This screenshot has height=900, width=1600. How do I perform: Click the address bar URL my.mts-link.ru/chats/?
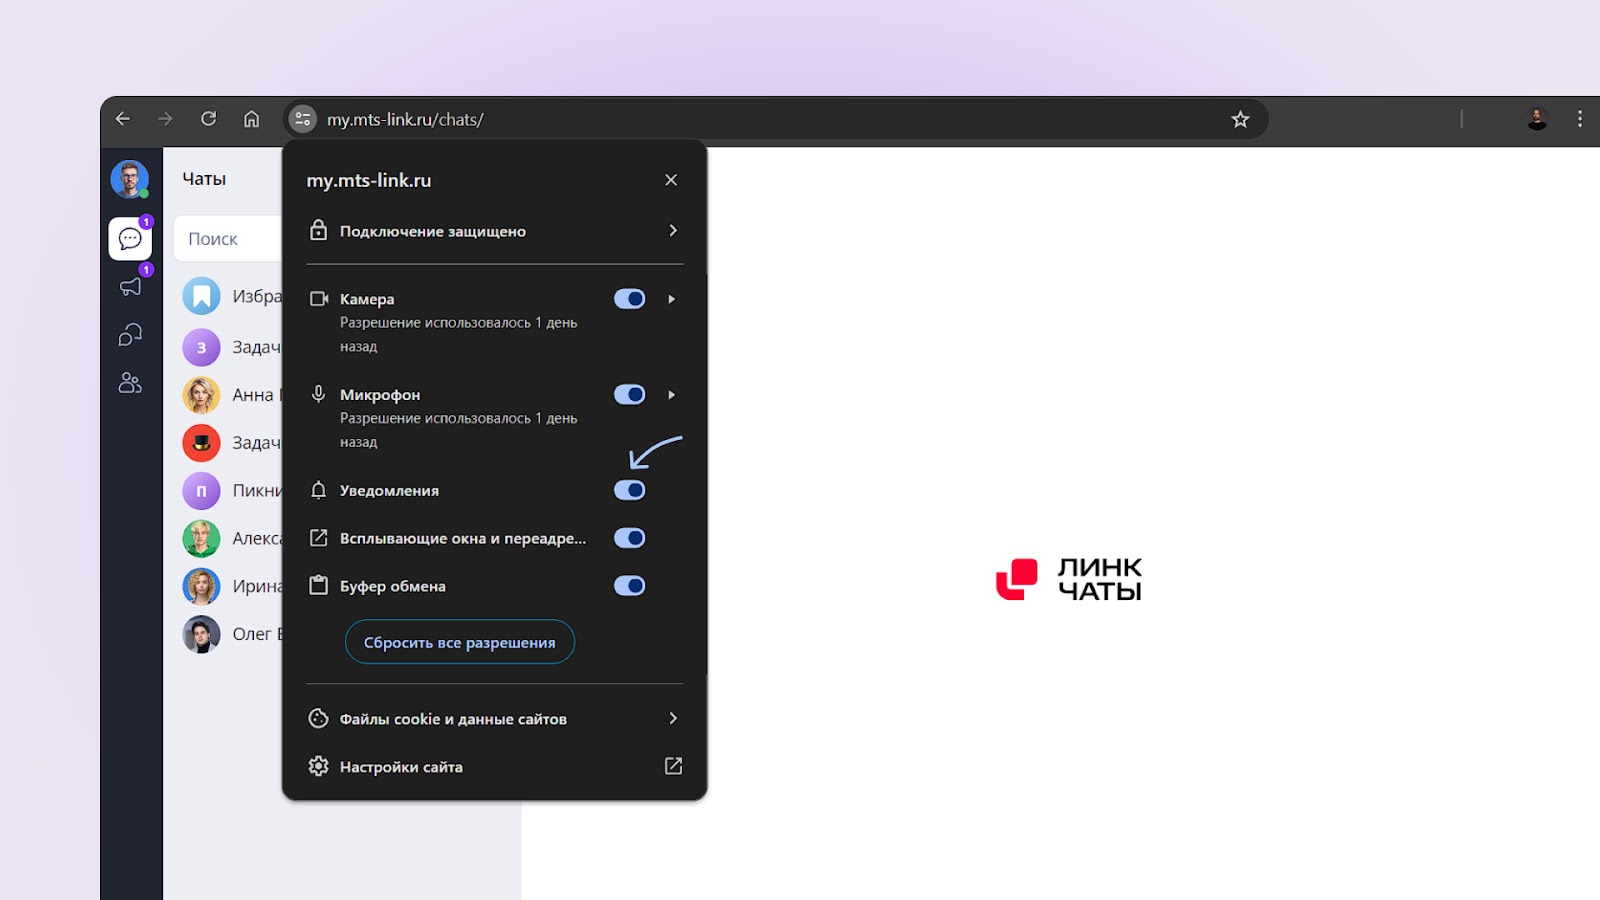405,119
